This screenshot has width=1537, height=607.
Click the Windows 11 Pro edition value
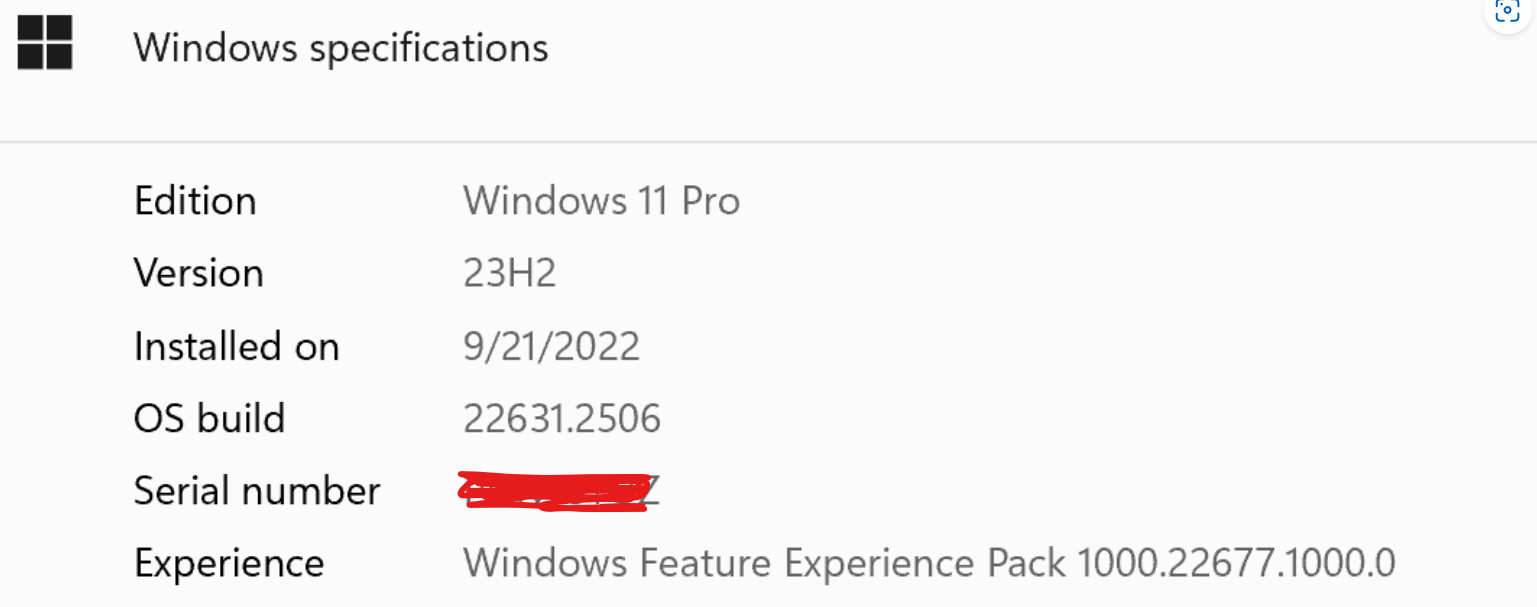(x=601, y=201)
